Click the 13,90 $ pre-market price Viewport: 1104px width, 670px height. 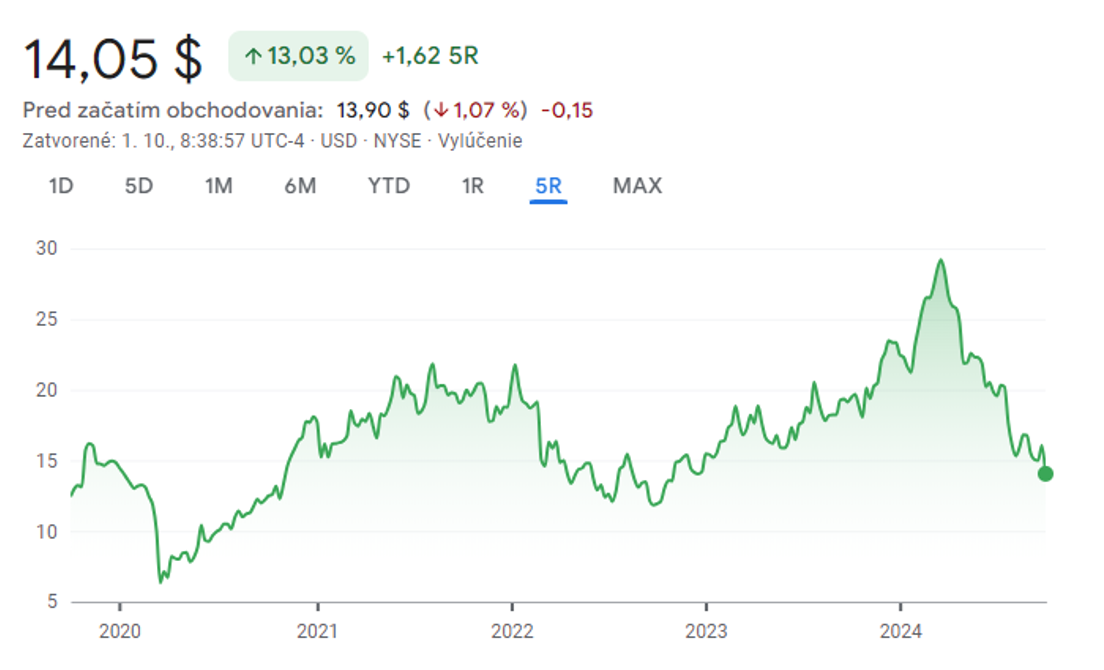372,109
